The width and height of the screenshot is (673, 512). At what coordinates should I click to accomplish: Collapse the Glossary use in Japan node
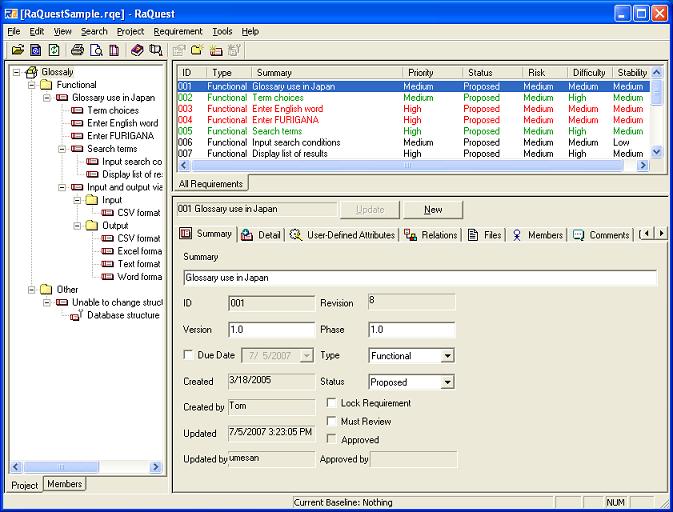[47, 98]
